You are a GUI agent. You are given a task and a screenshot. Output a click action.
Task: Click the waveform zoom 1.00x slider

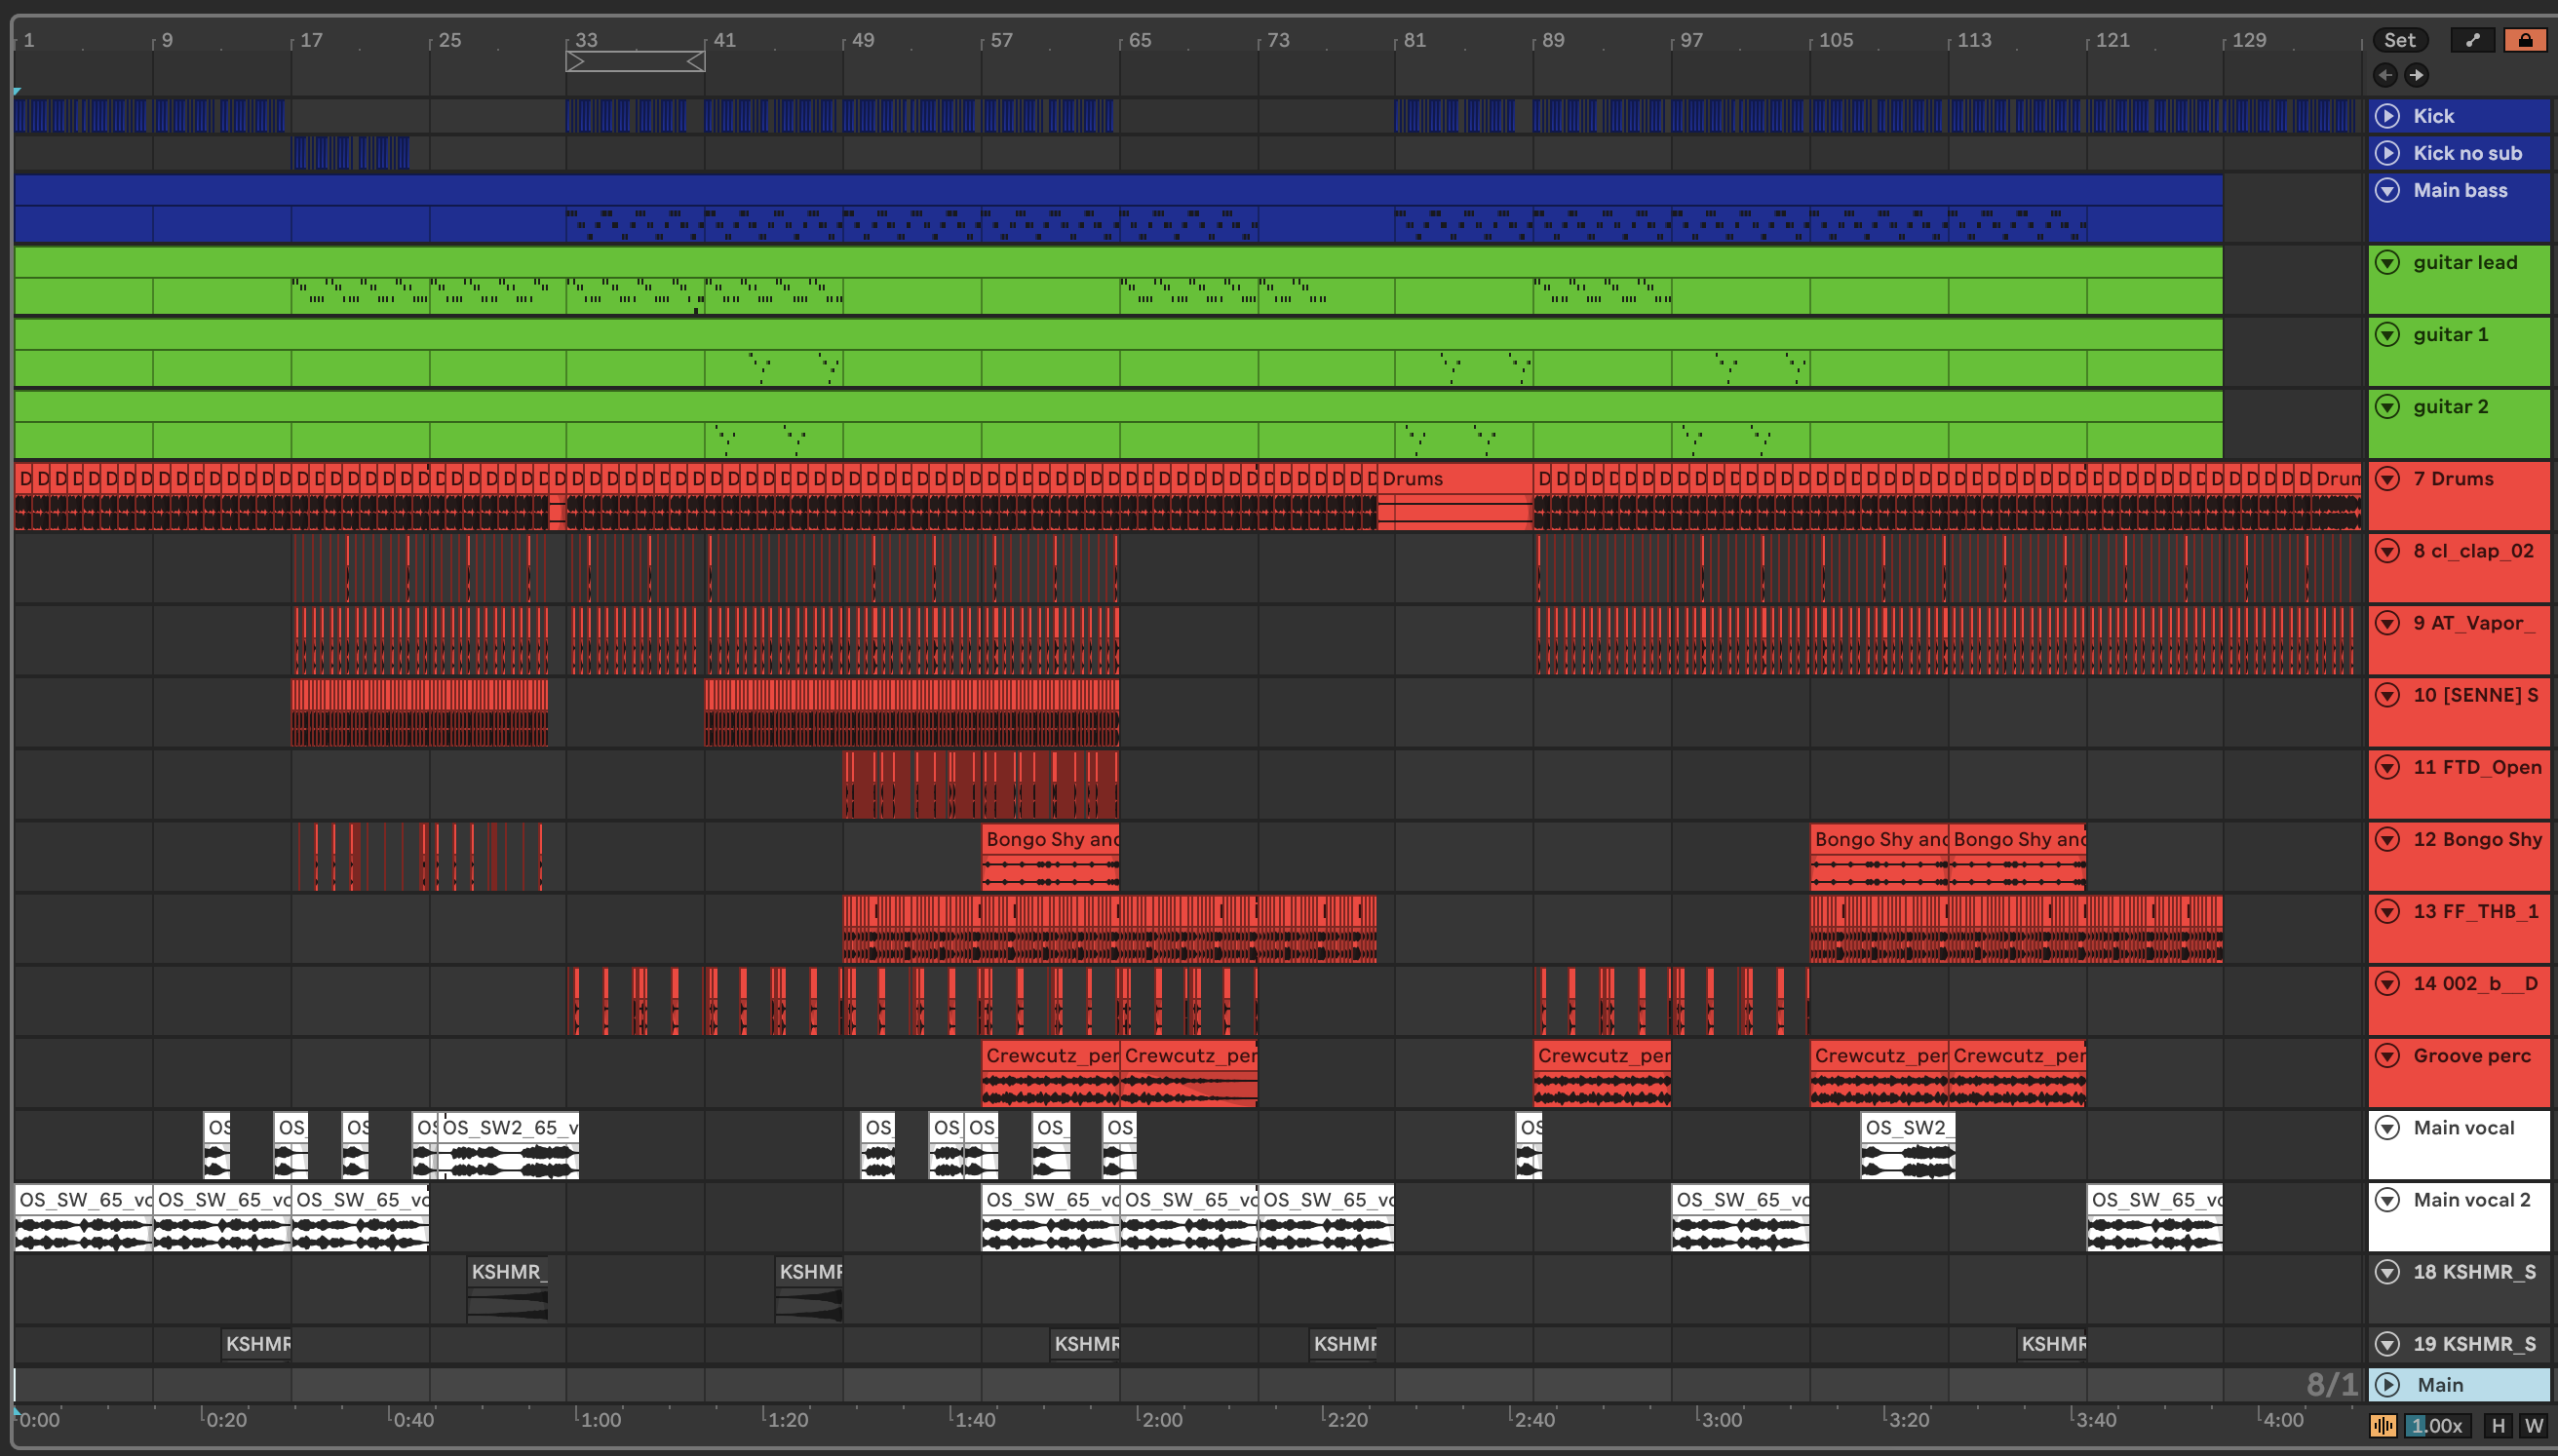[x=2436, y=1425]
